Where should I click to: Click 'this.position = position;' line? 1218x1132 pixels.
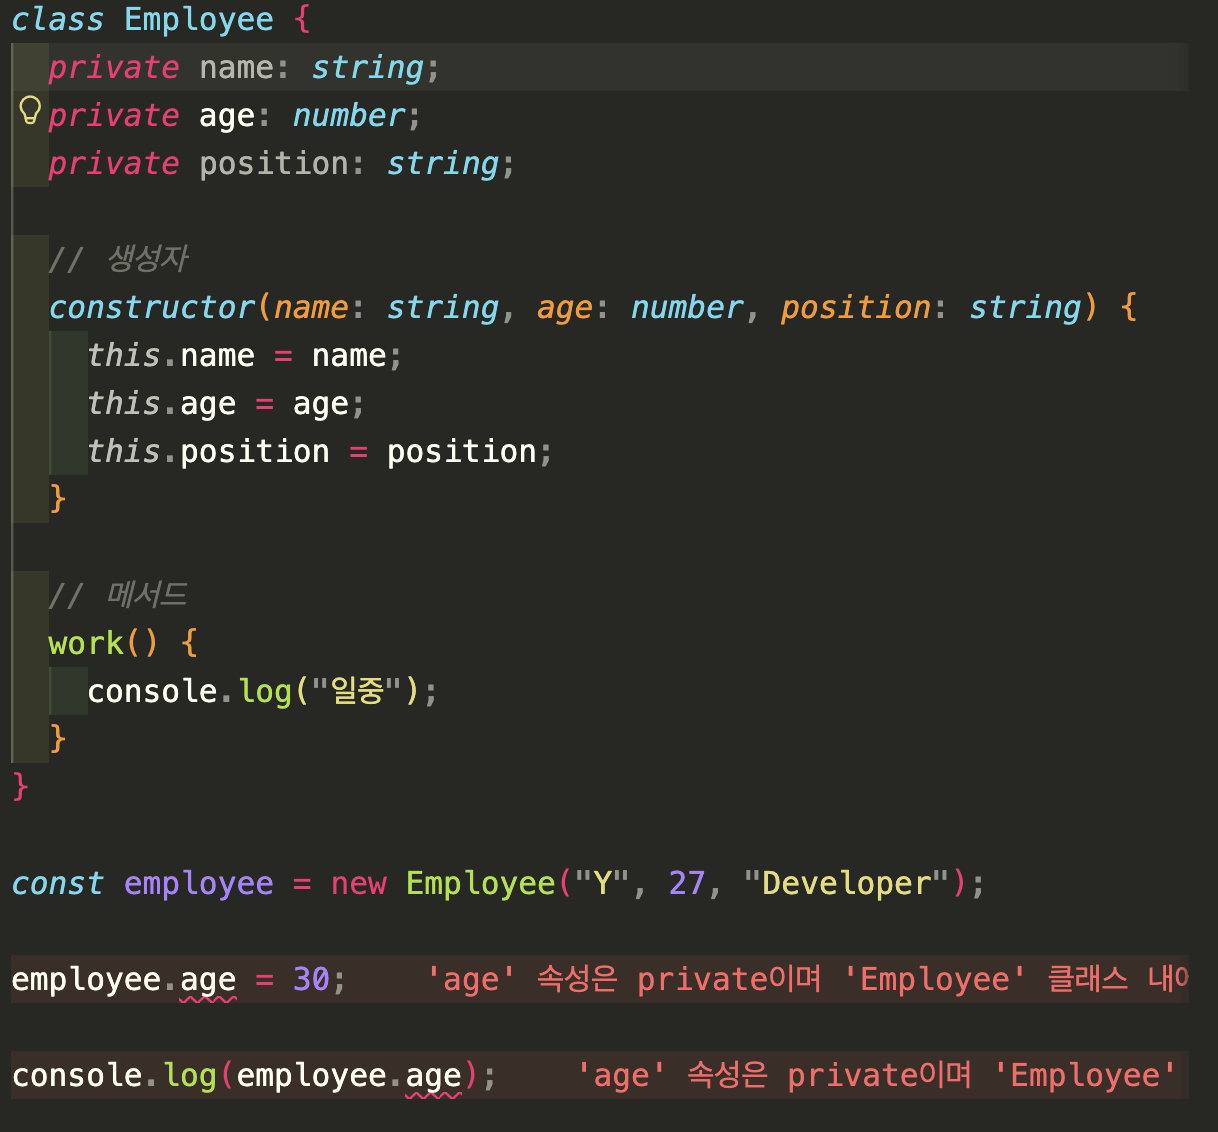click(x=320, y=452)
